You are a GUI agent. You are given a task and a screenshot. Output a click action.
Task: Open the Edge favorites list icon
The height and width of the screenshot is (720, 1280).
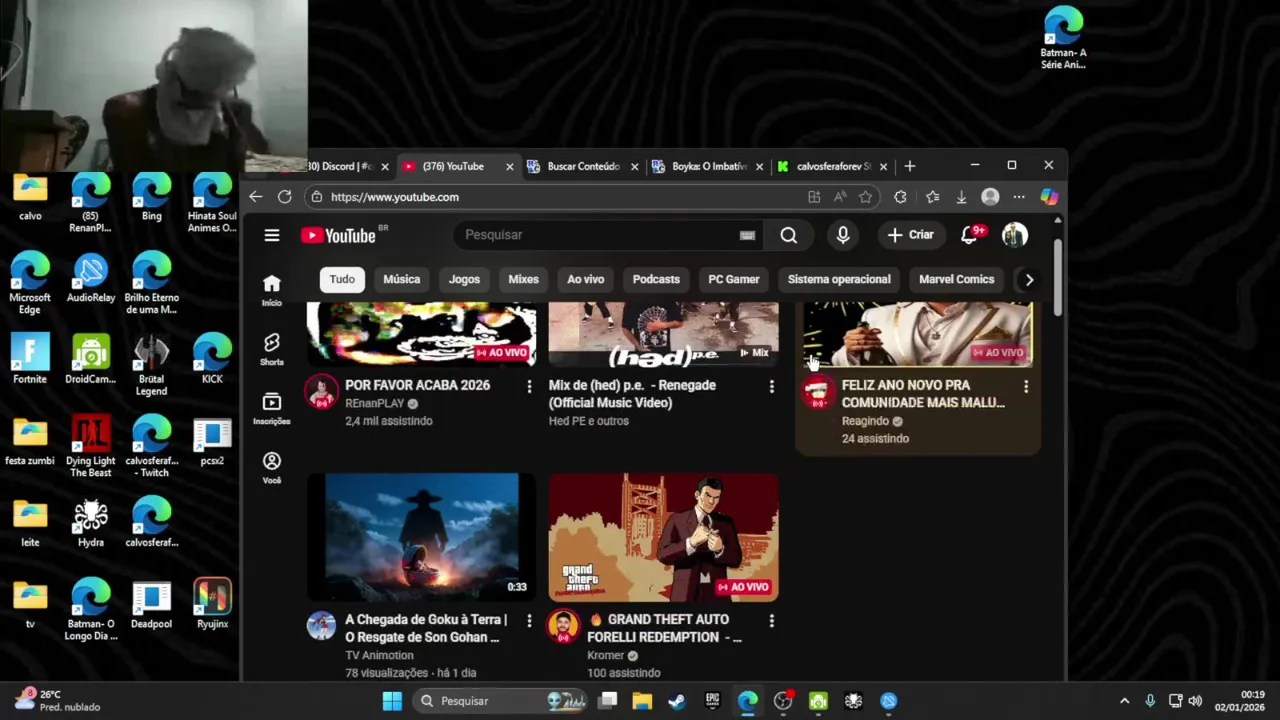pyautogui.click(x=932, y=197)
